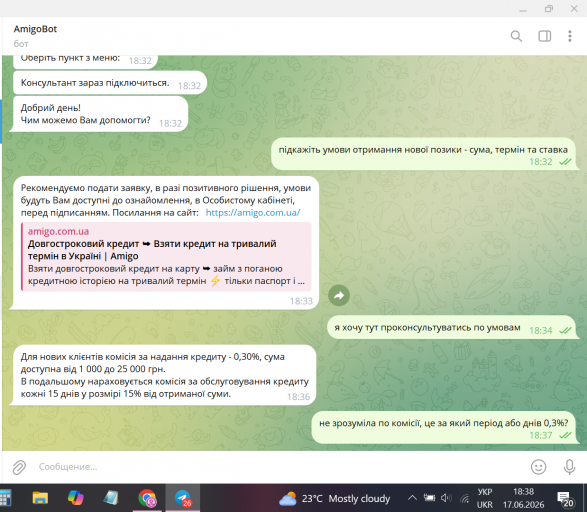Toggle the right sidebar panel icon
The width and height of the screenshot is (587, 512).
pos(544,36)
